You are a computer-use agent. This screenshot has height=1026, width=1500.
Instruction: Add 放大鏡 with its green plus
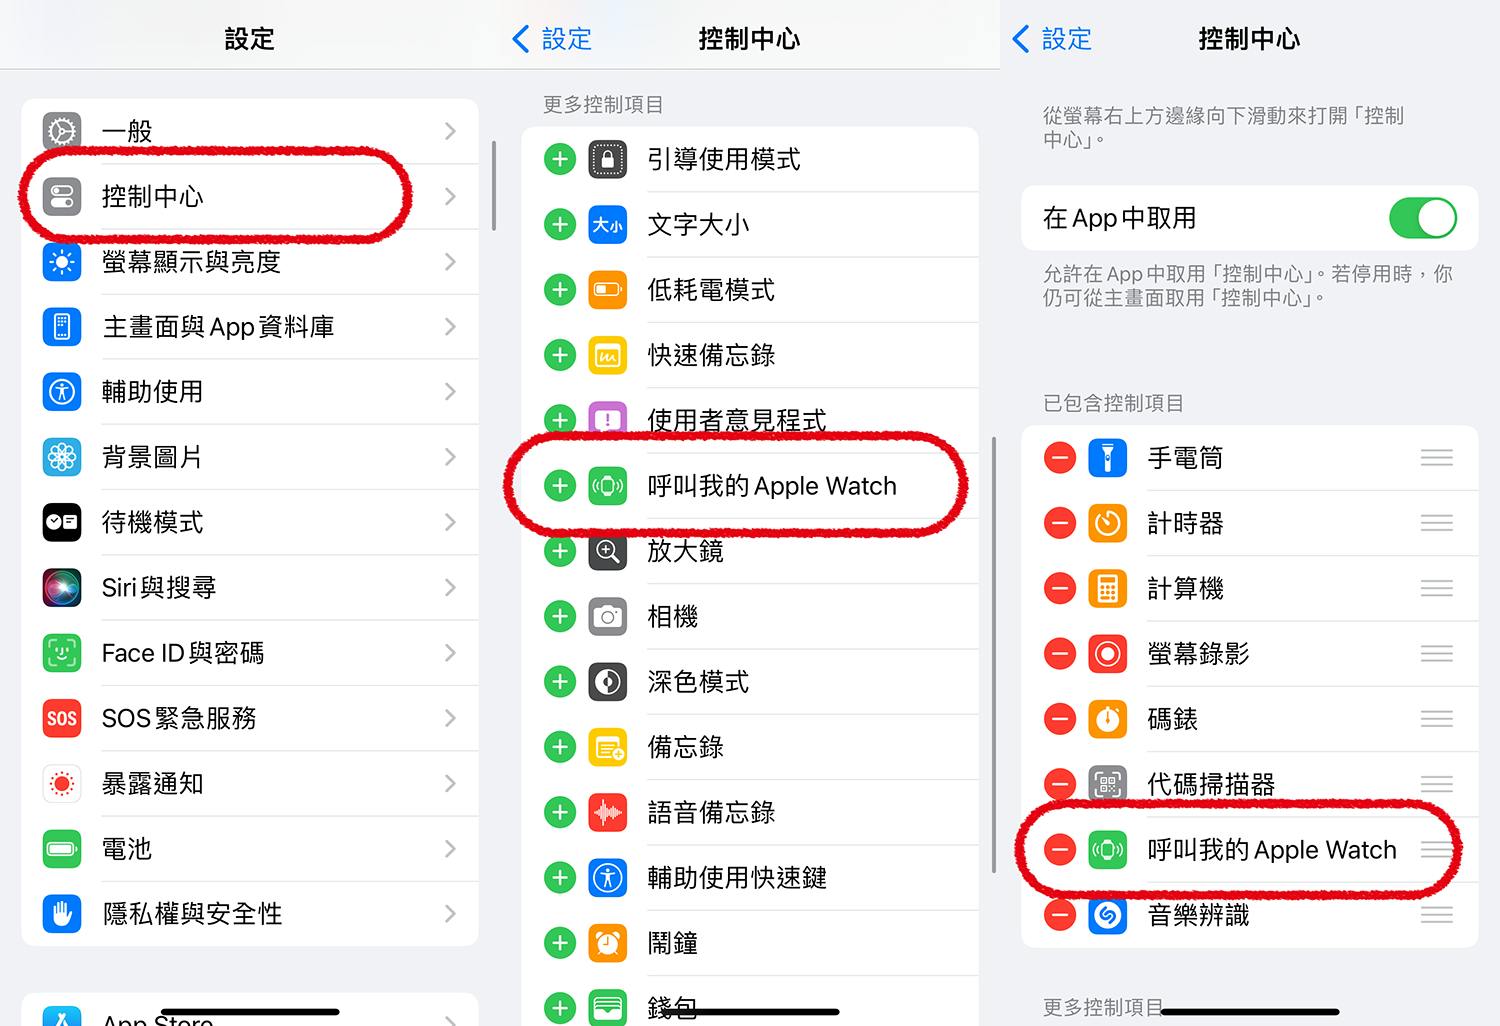[560, 551]
